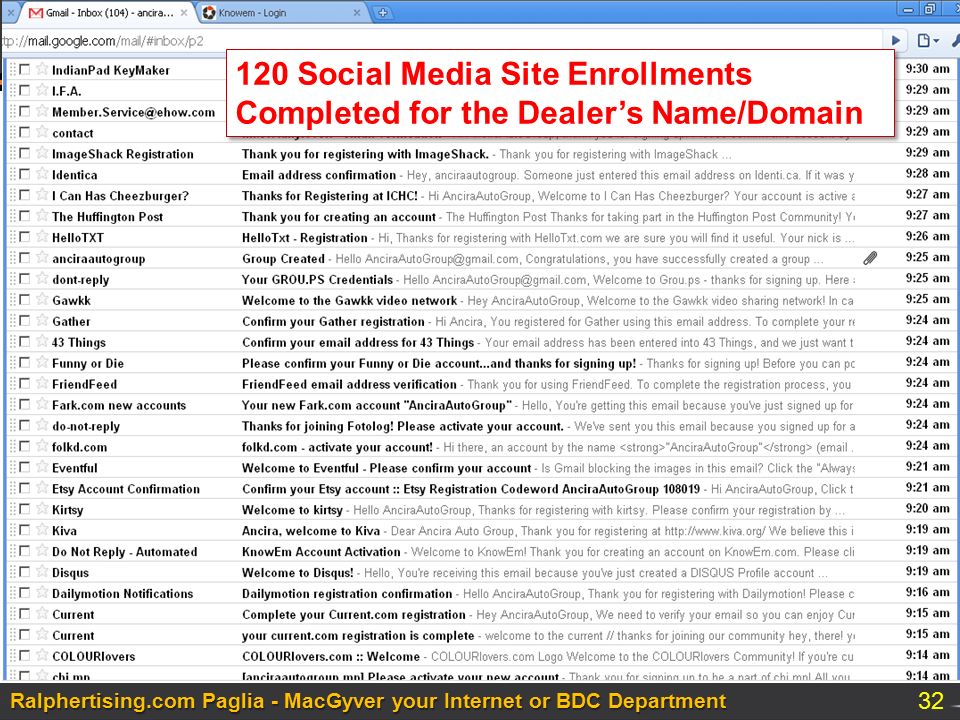Star the FriendFeed email
The width and height of the screenshot is (960, 720).
[42, 383]
